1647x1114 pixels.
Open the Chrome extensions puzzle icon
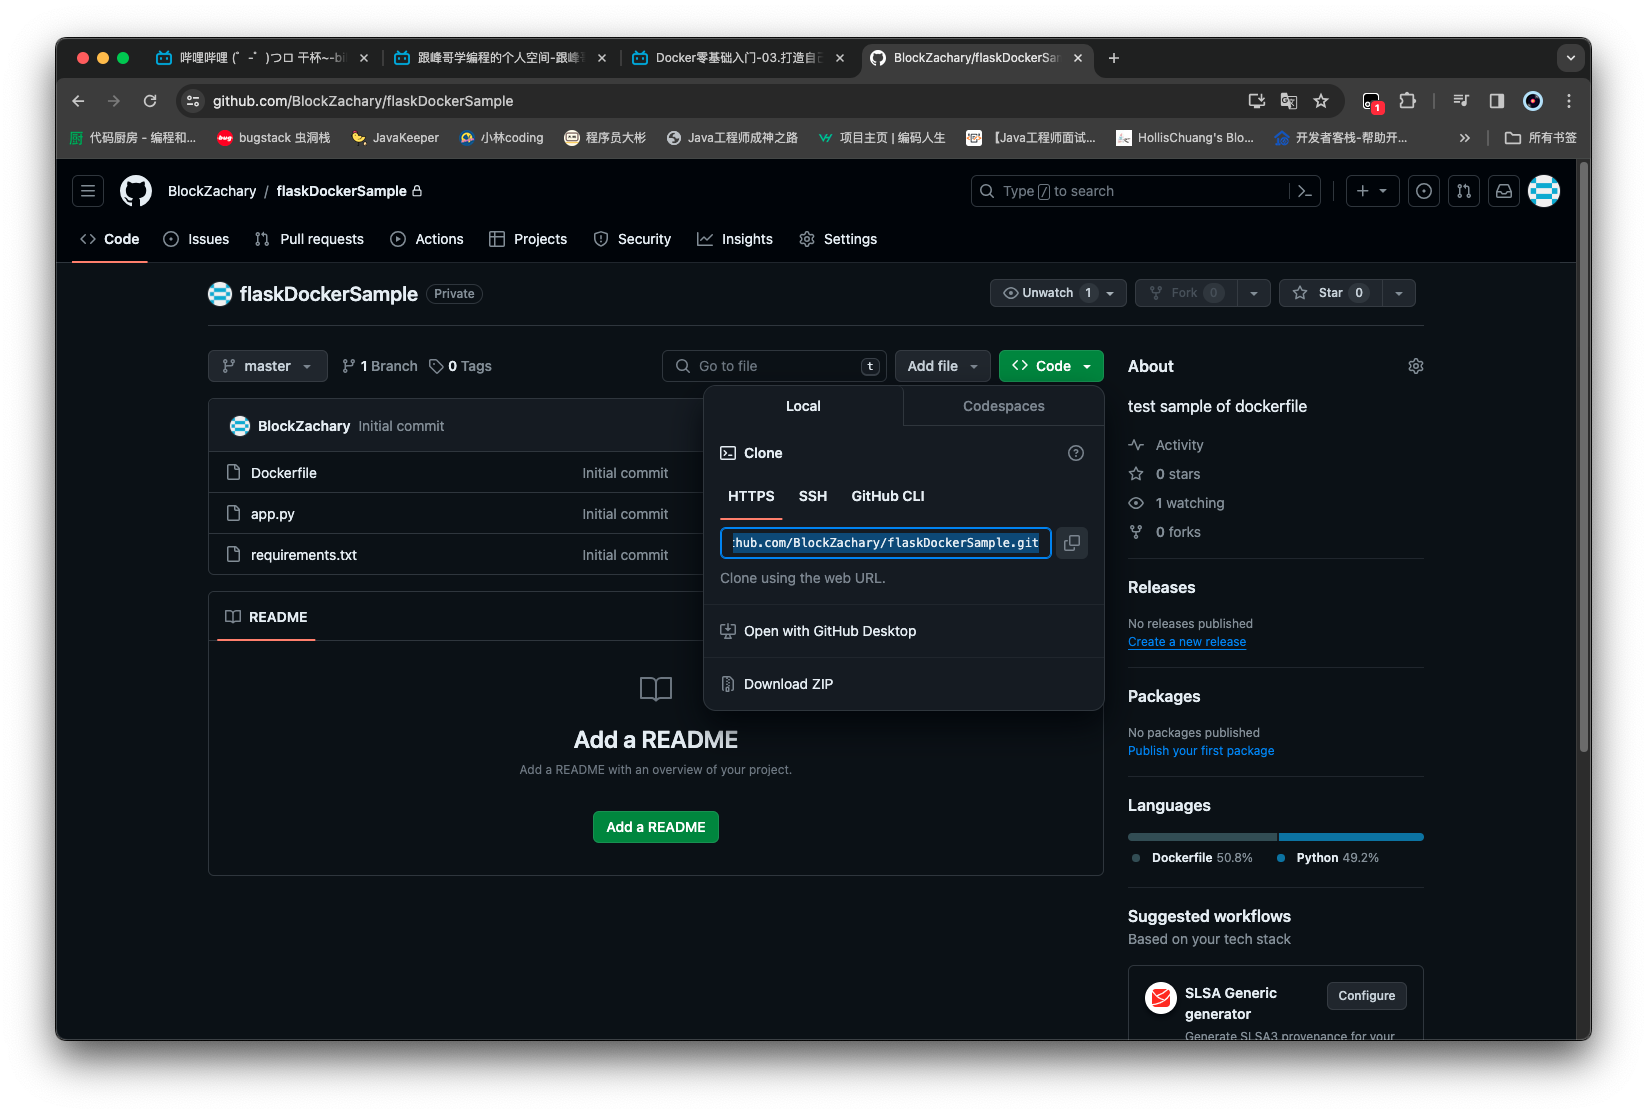coord(1408,101)
